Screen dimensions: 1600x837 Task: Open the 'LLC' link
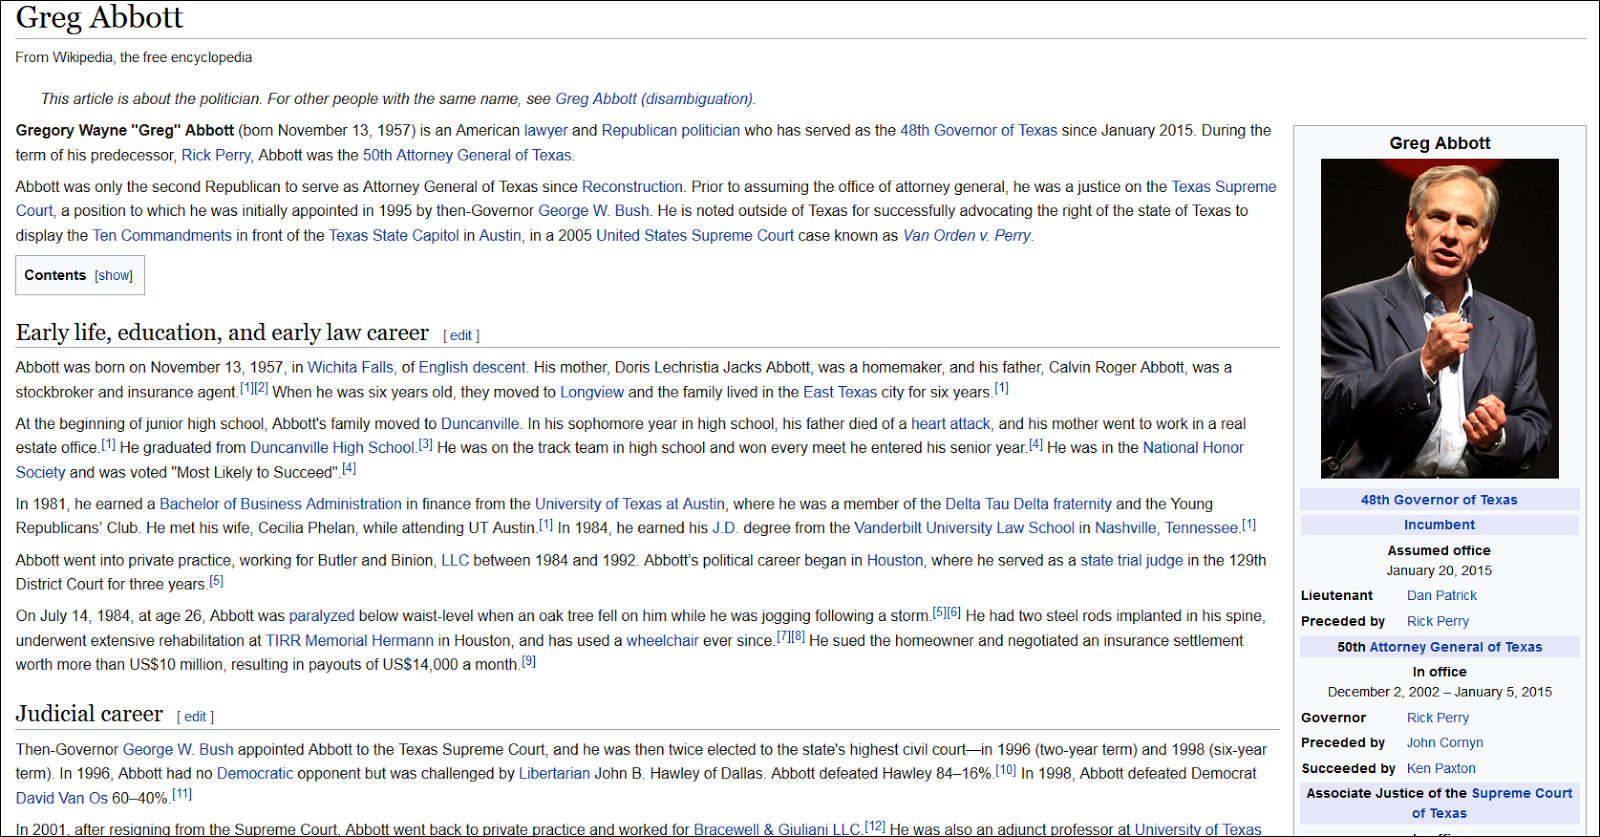pyautogui.click(x=455, y=561)
